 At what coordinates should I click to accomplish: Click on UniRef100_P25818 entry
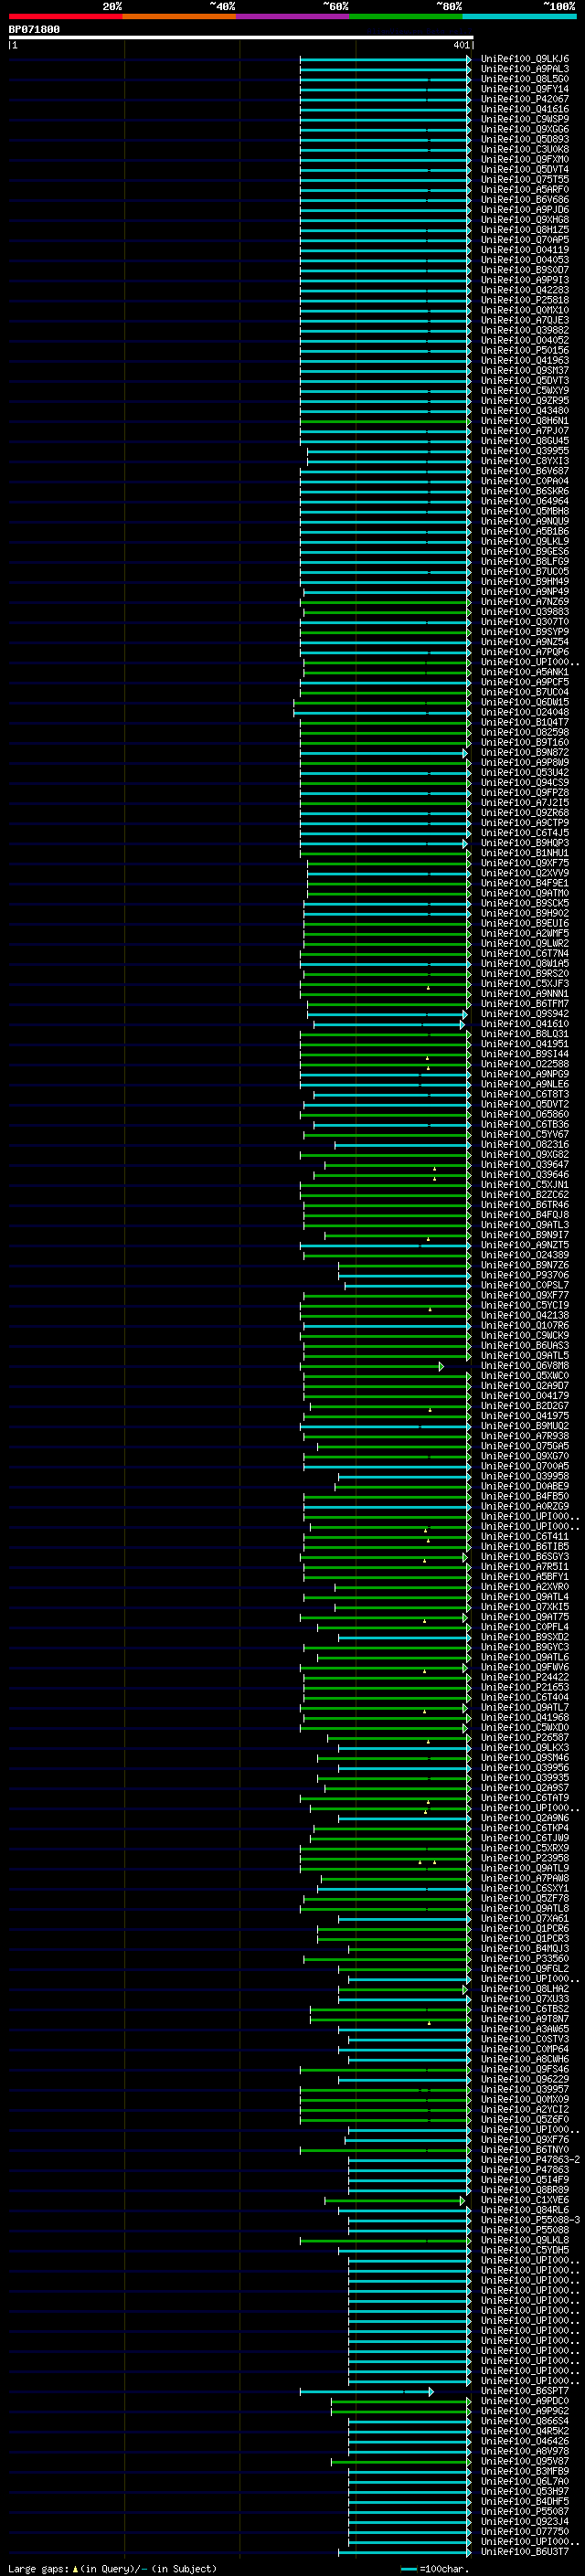[524, 300]
